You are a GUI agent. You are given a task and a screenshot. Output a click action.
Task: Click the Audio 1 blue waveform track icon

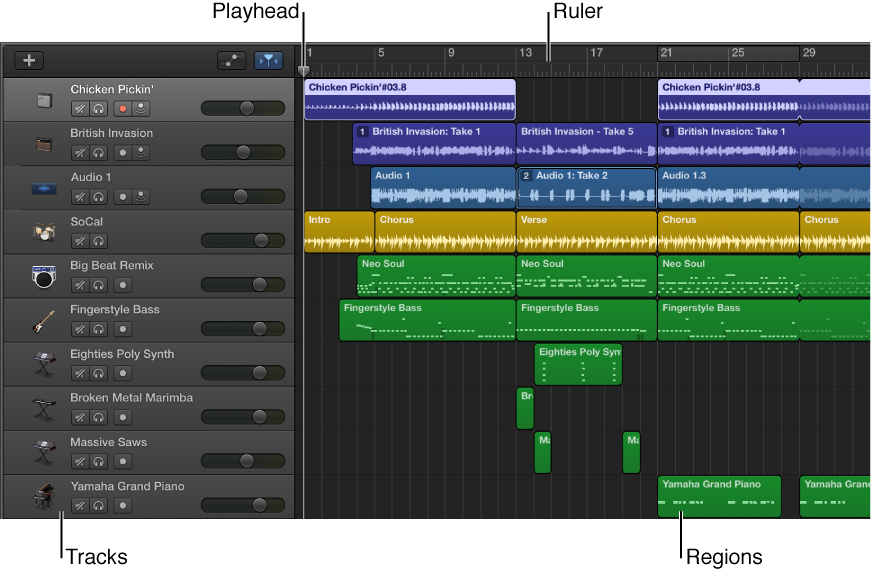(x=42, y=188)
